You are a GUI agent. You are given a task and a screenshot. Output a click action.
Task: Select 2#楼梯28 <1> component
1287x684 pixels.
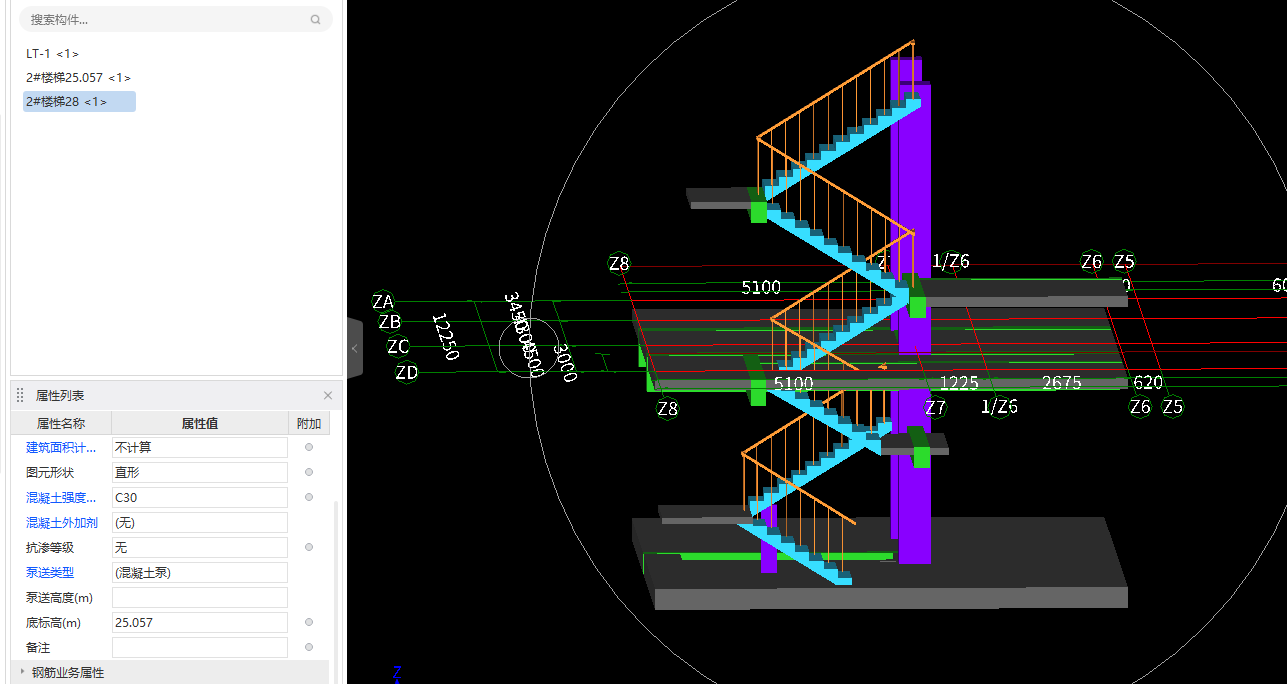coord(79,101)
